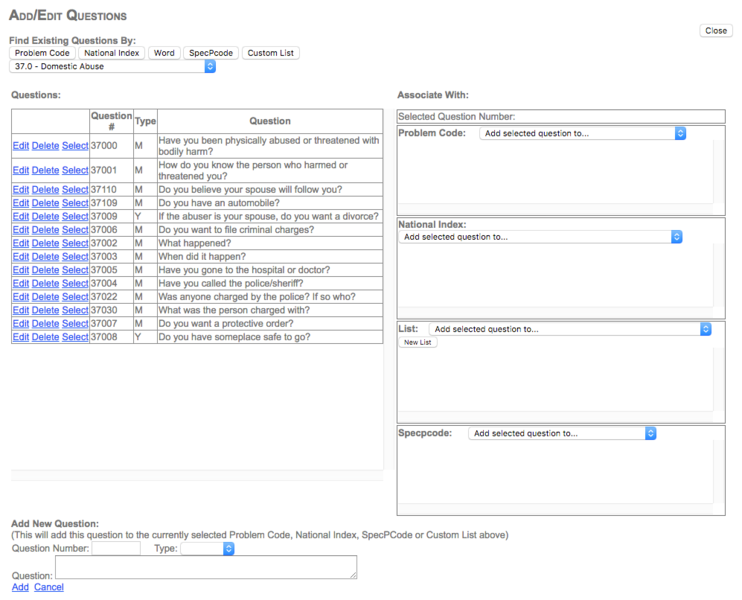This screenshot has height=600, width=742.
Task: Edit question 37000
Action: (x=21, y=146)
